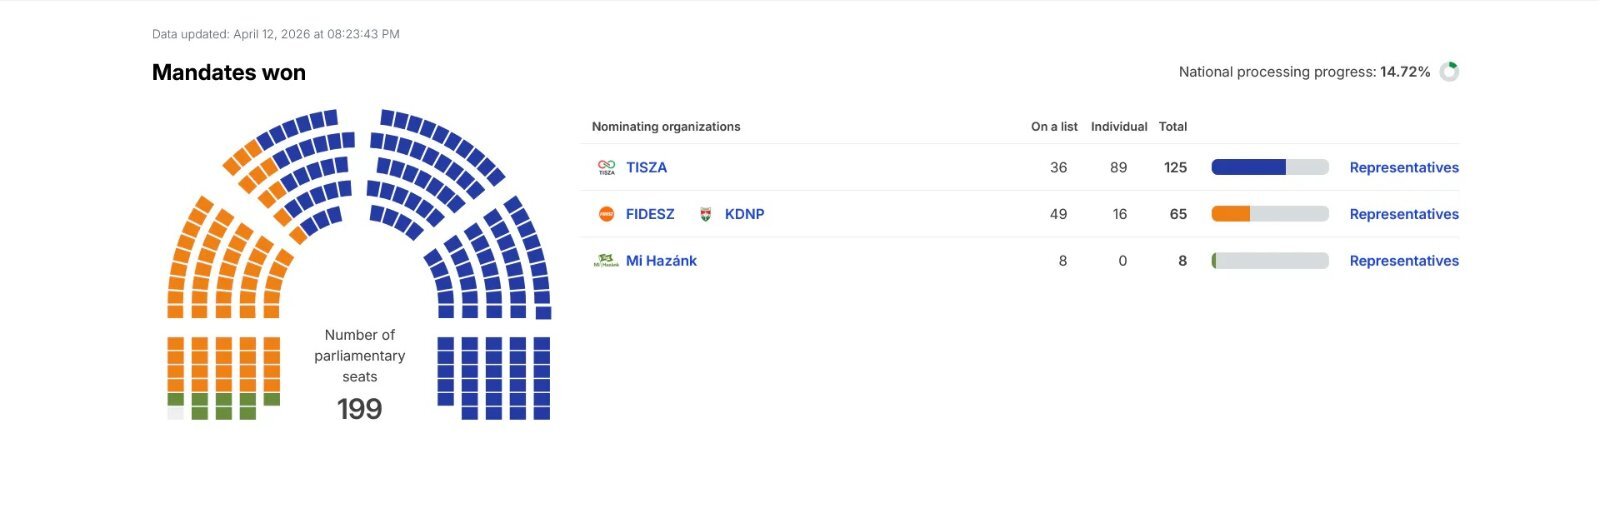Click the 199 parliamentary seats number

[x=360, y=409]
